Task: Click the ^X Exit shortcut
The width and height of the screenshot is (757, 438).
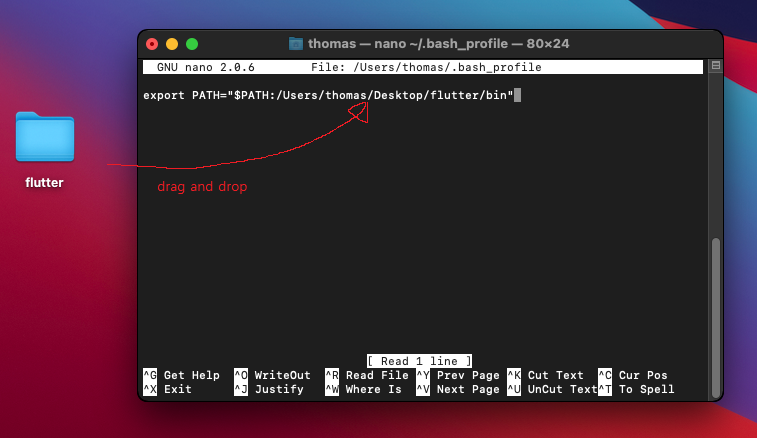Action: [168, 389]
